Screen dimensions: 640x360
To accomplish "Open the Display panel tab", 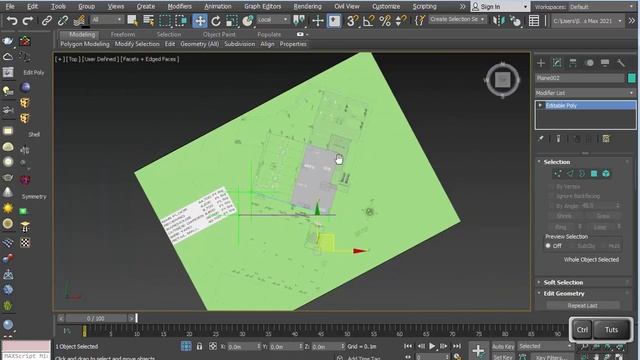I will [605, 63].
